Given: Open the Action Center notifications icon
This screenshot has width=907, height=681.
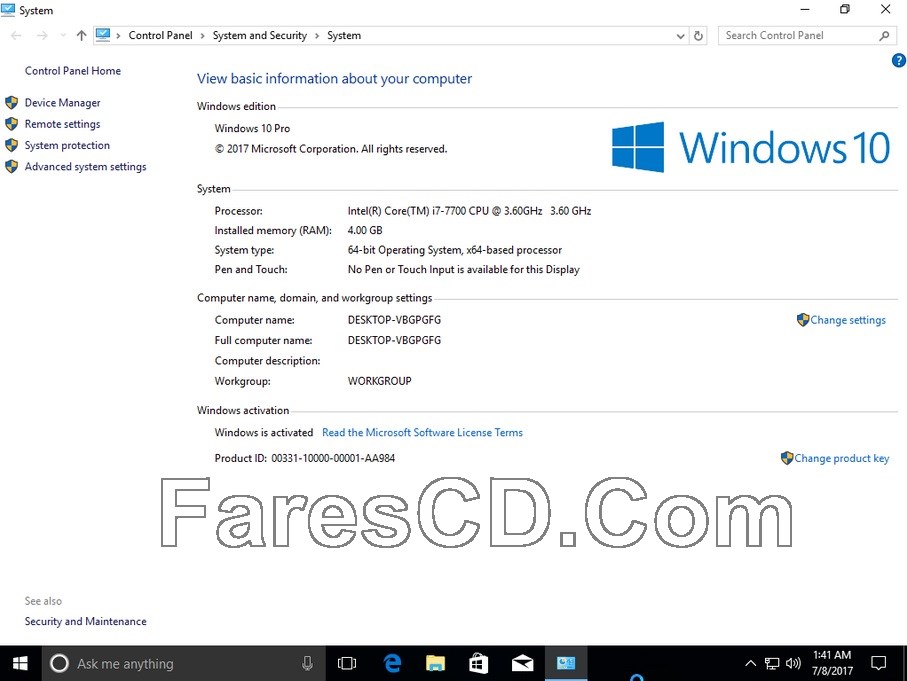Looking at the screenshot, I should pos(879,664).
